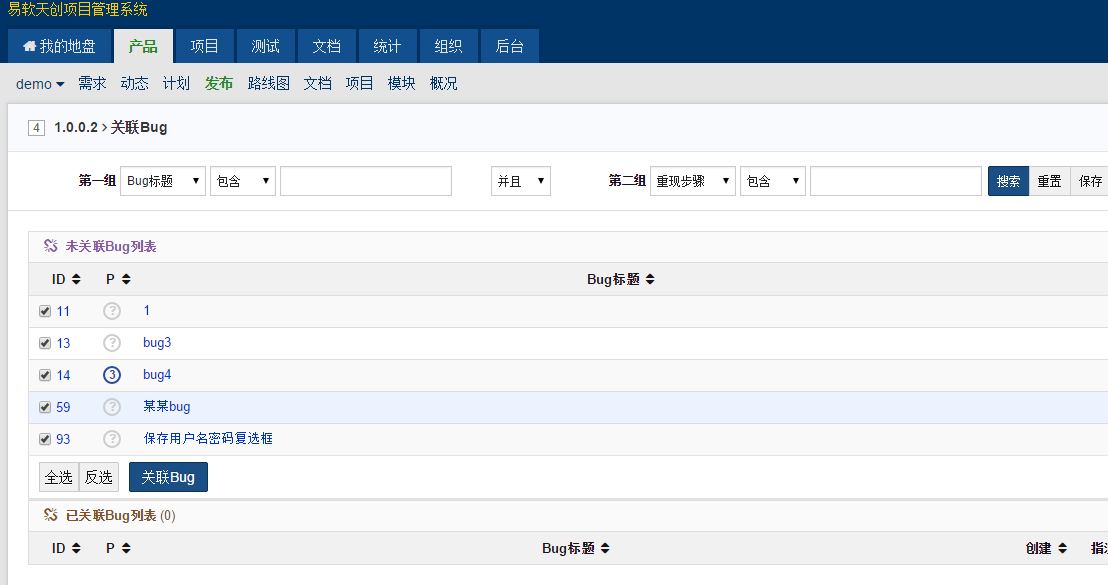This screenshot has width=1108, height=585.
Task: Go to 发布 submenu
Action: [219, 83]
